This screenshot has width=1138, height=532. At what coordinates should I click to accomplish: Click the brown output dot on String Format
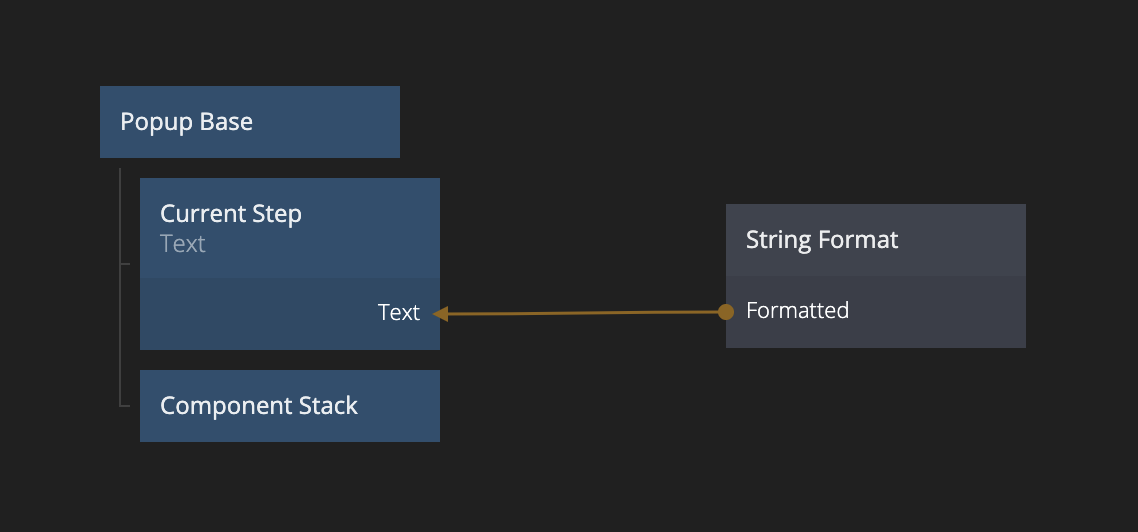[726, 312]
